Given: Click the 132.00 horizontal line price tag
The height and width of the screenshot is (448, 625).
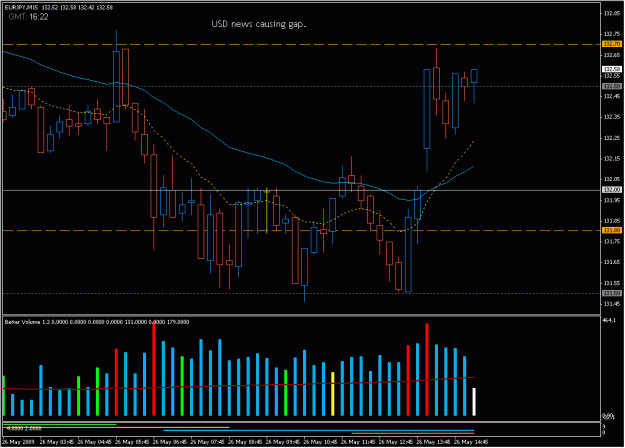Looking at the screenshot, I should pos(612,190).
